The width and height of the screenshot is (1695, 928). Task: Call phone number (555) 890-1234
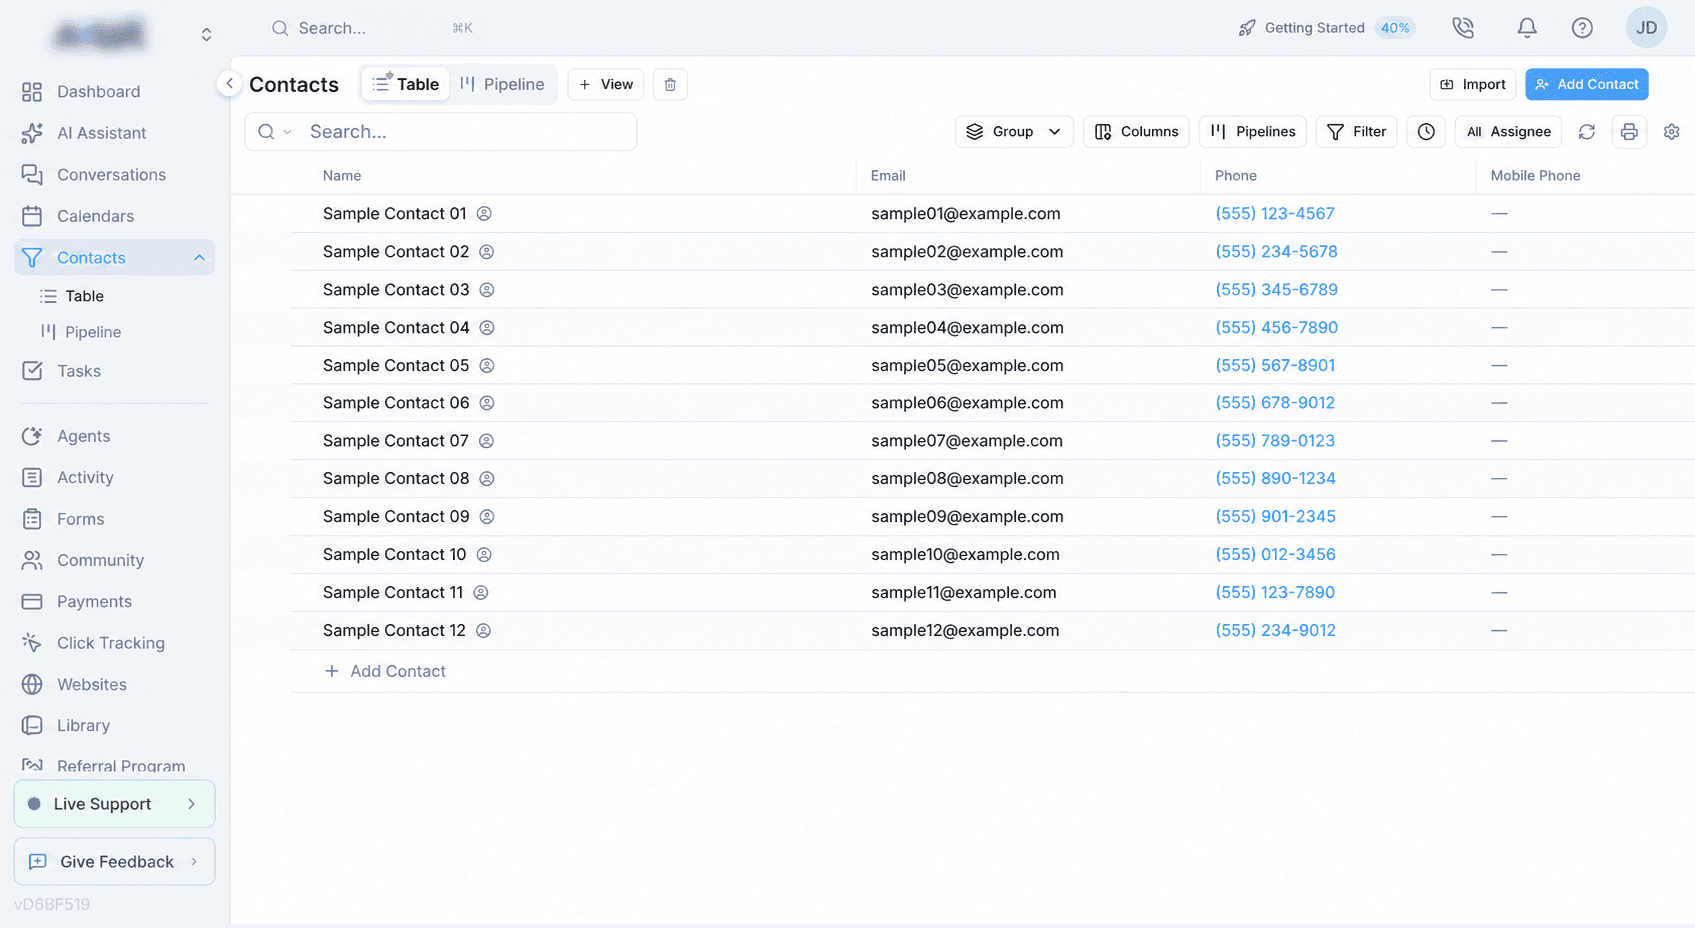coord(1275,479)
